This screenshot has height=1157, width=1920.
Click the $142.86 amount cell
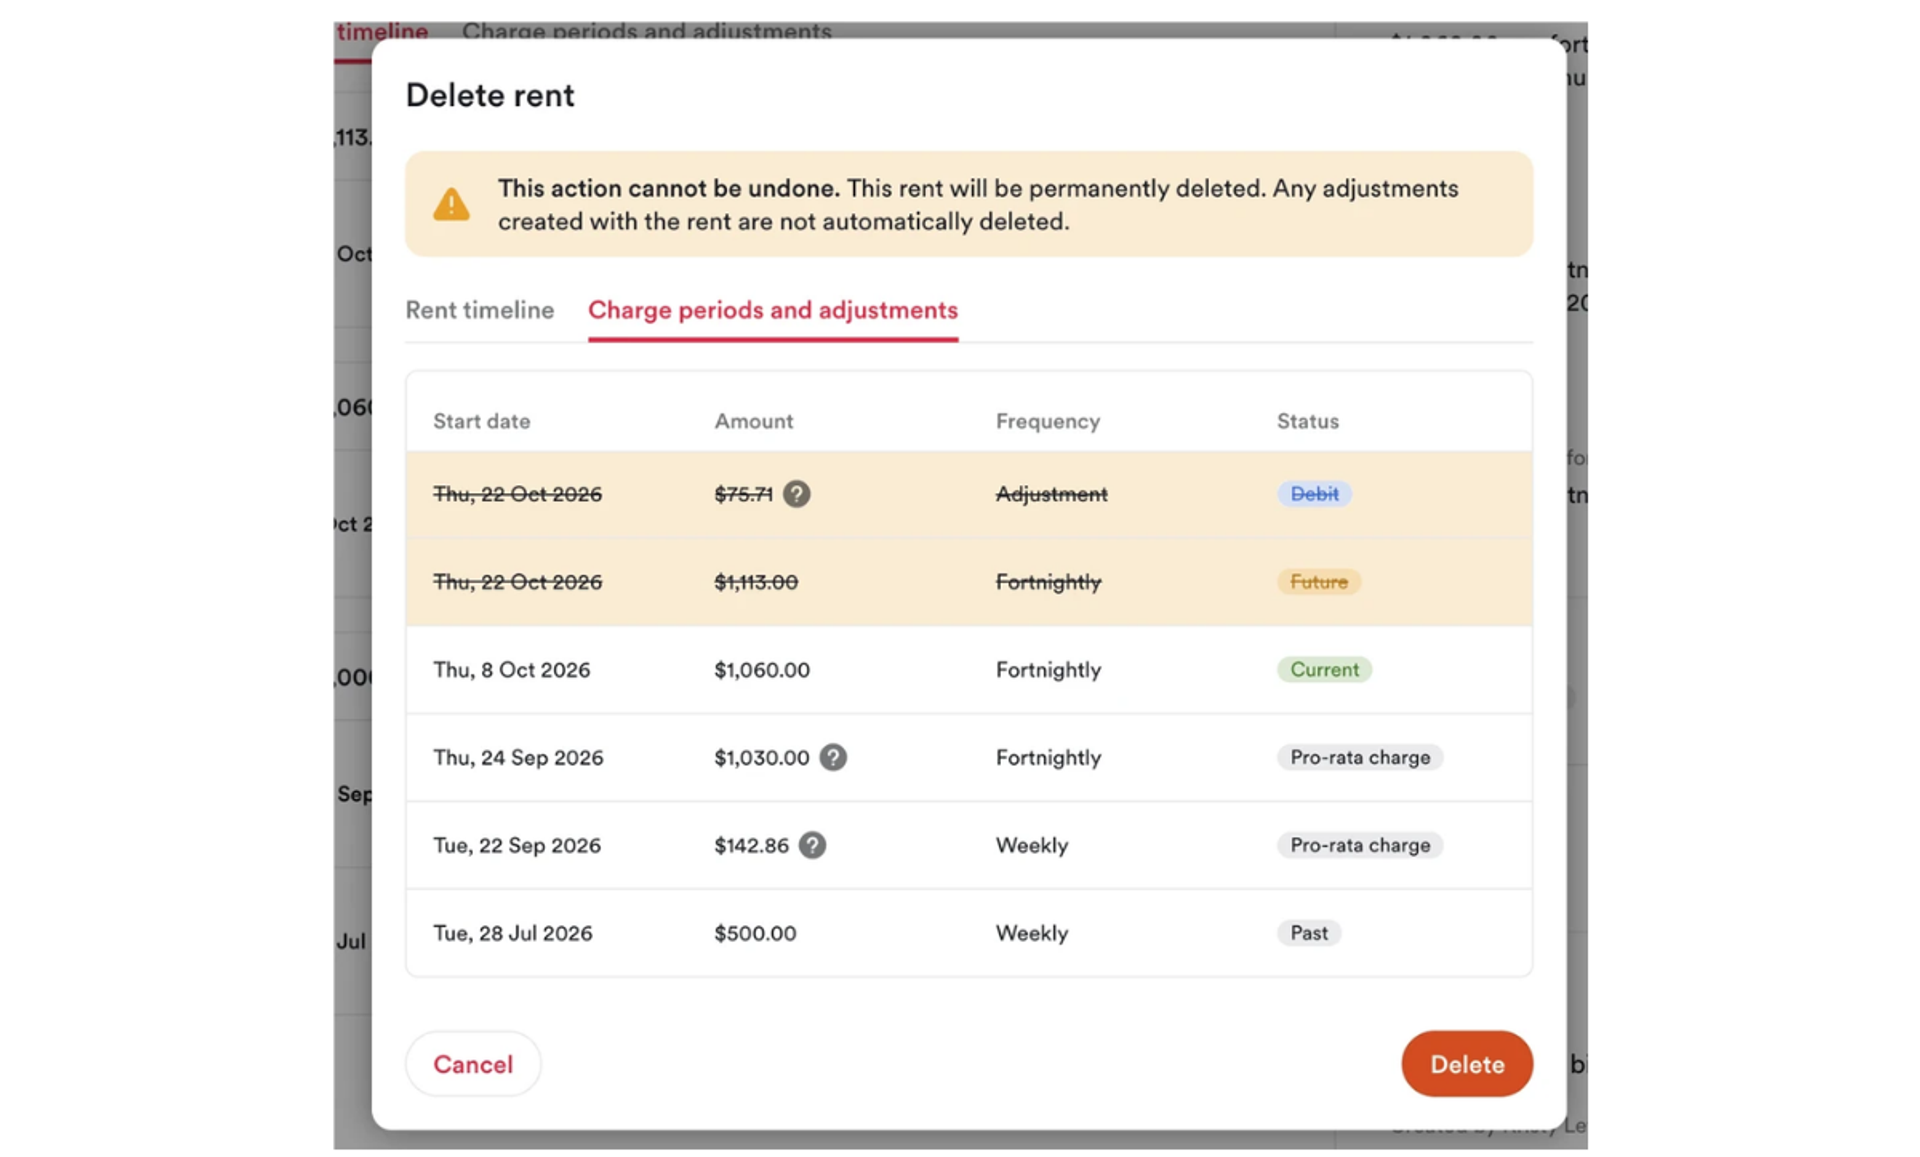751,845
